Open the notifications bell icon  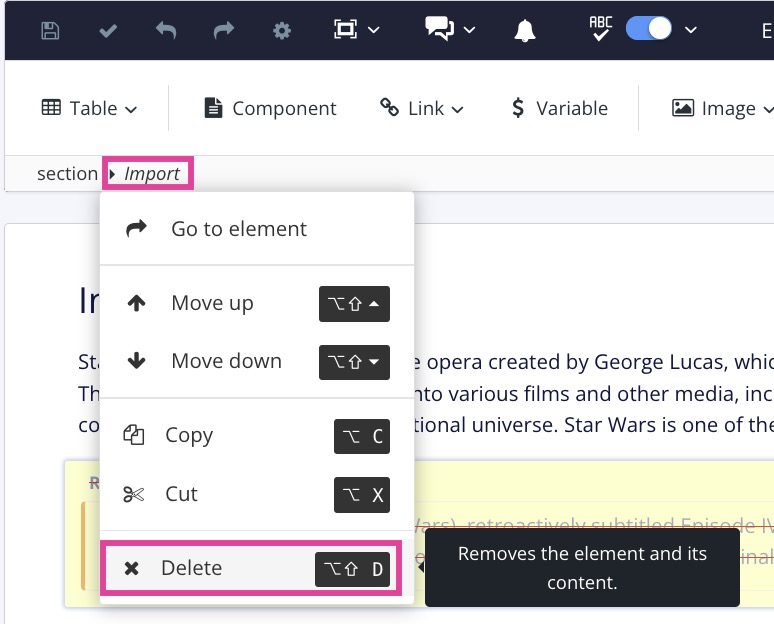pos(525,30)
